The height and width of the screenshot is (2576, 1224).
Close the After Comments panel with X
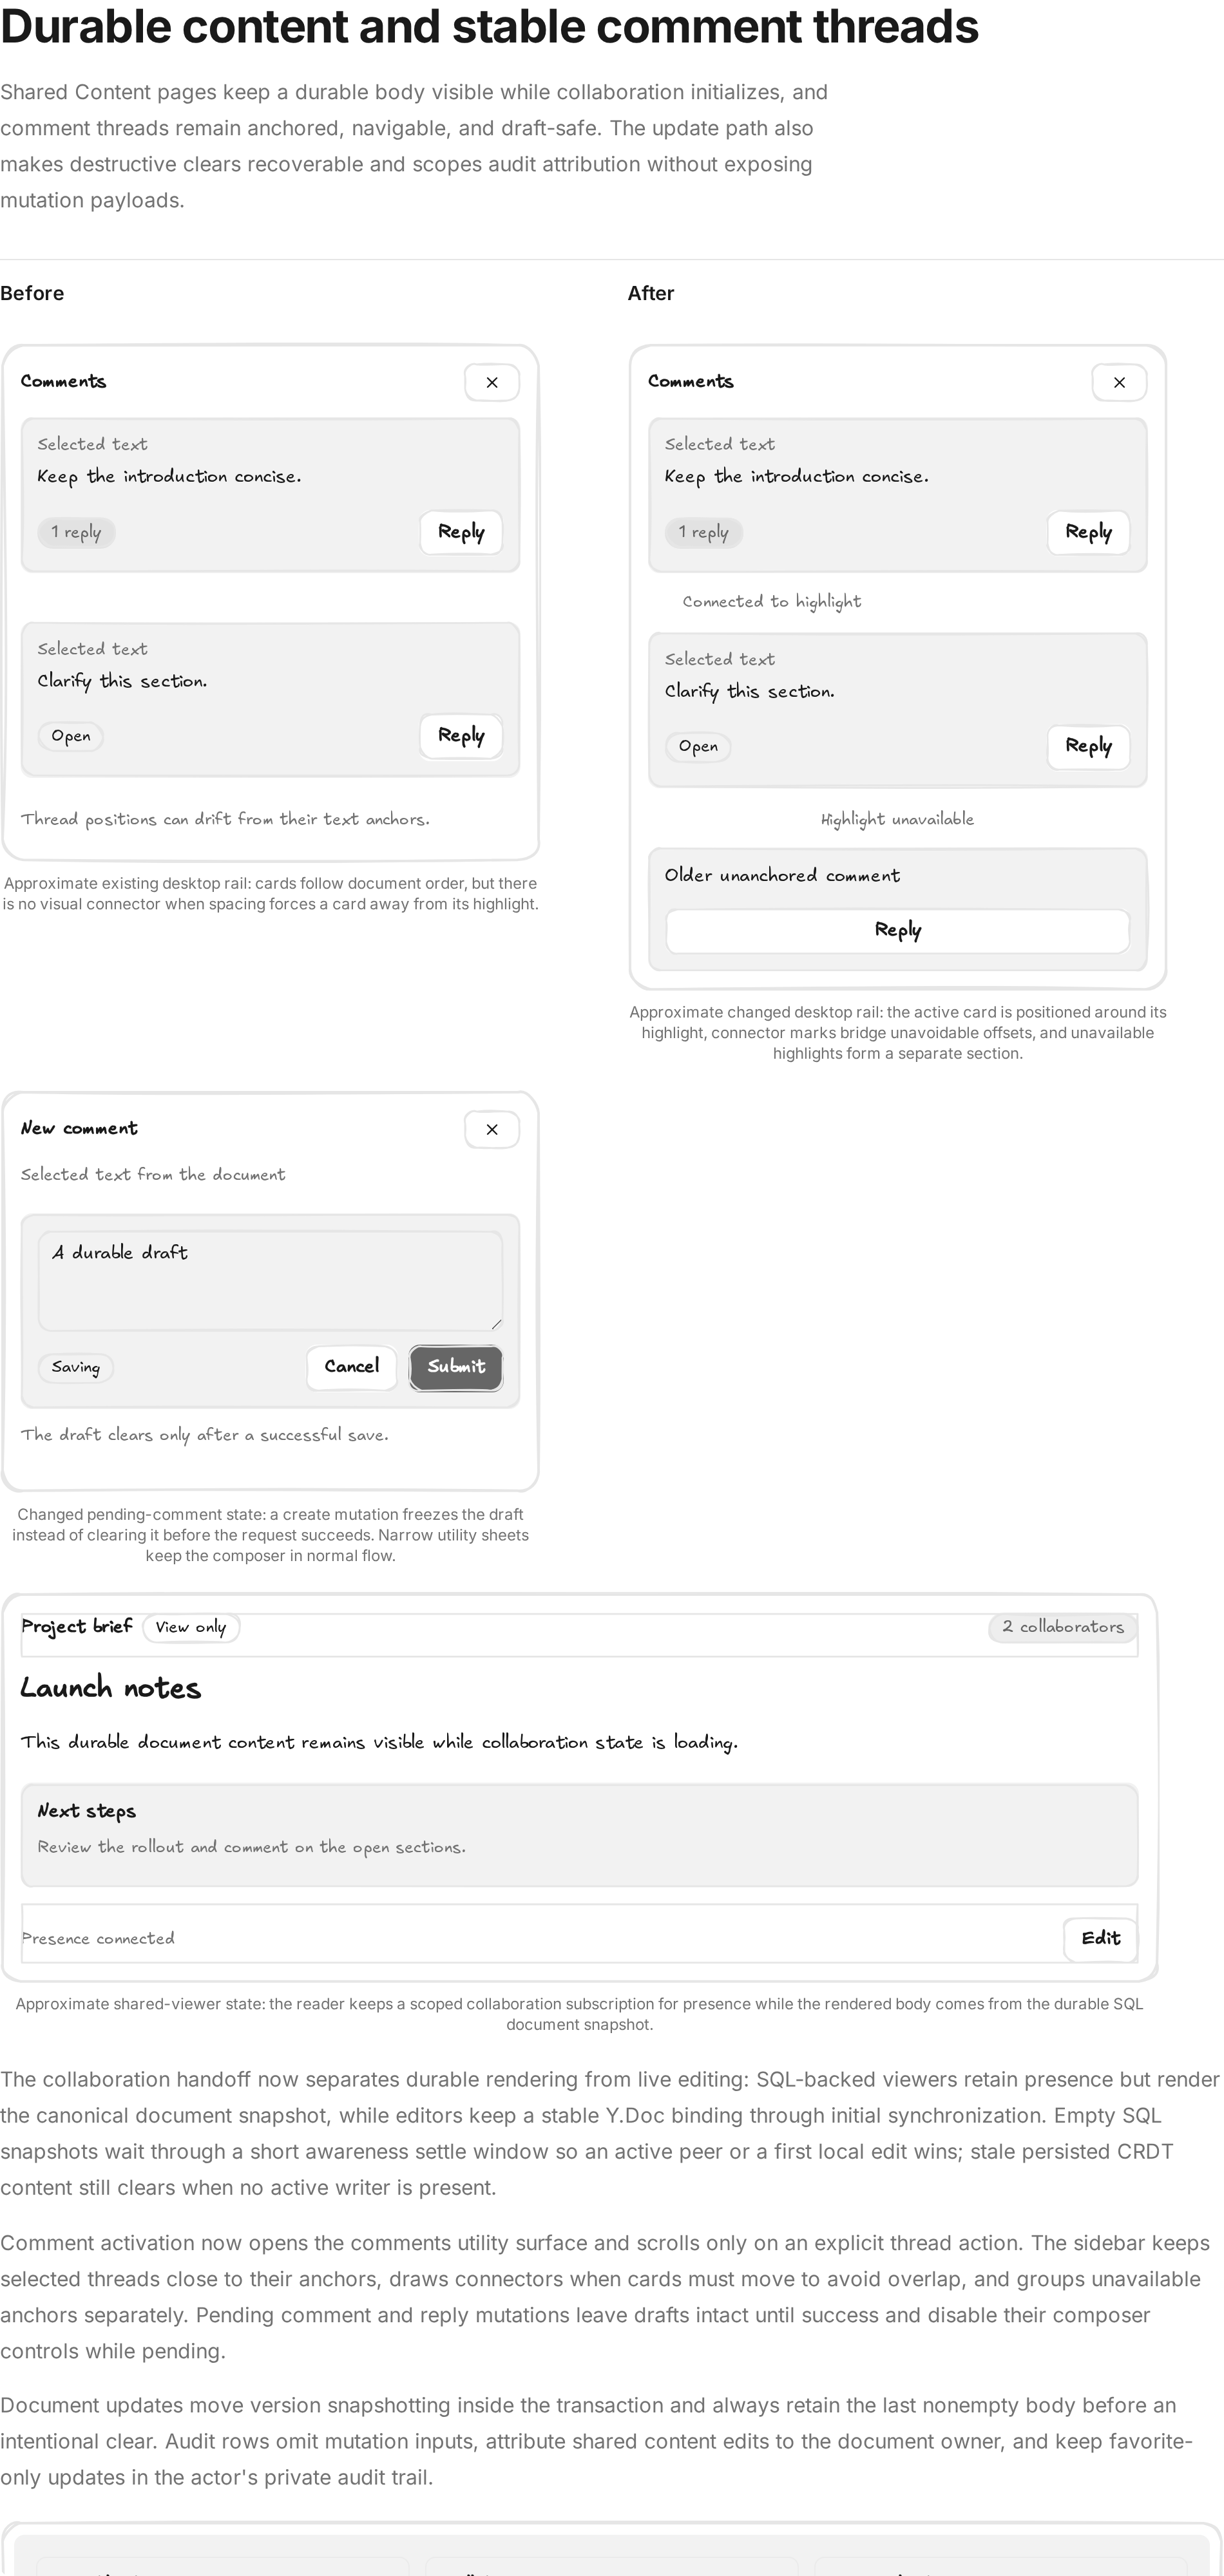point(1119,382)
